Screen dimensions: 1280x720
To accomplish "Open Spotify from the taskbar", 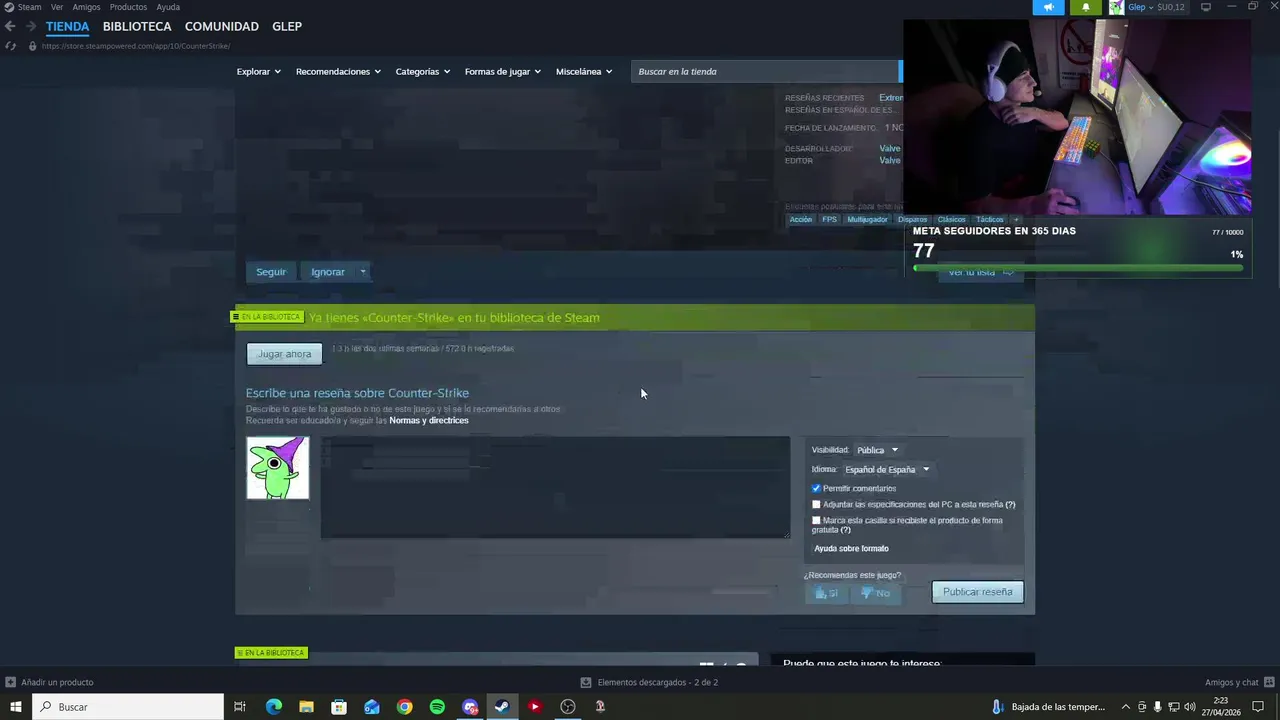I will pos(437,707).
